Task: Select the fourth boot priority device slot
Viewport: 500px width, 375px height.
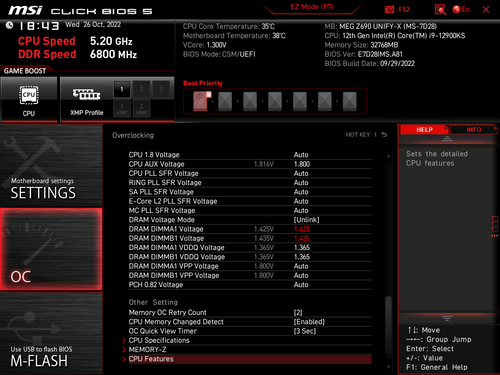Action: coord(275,101)
